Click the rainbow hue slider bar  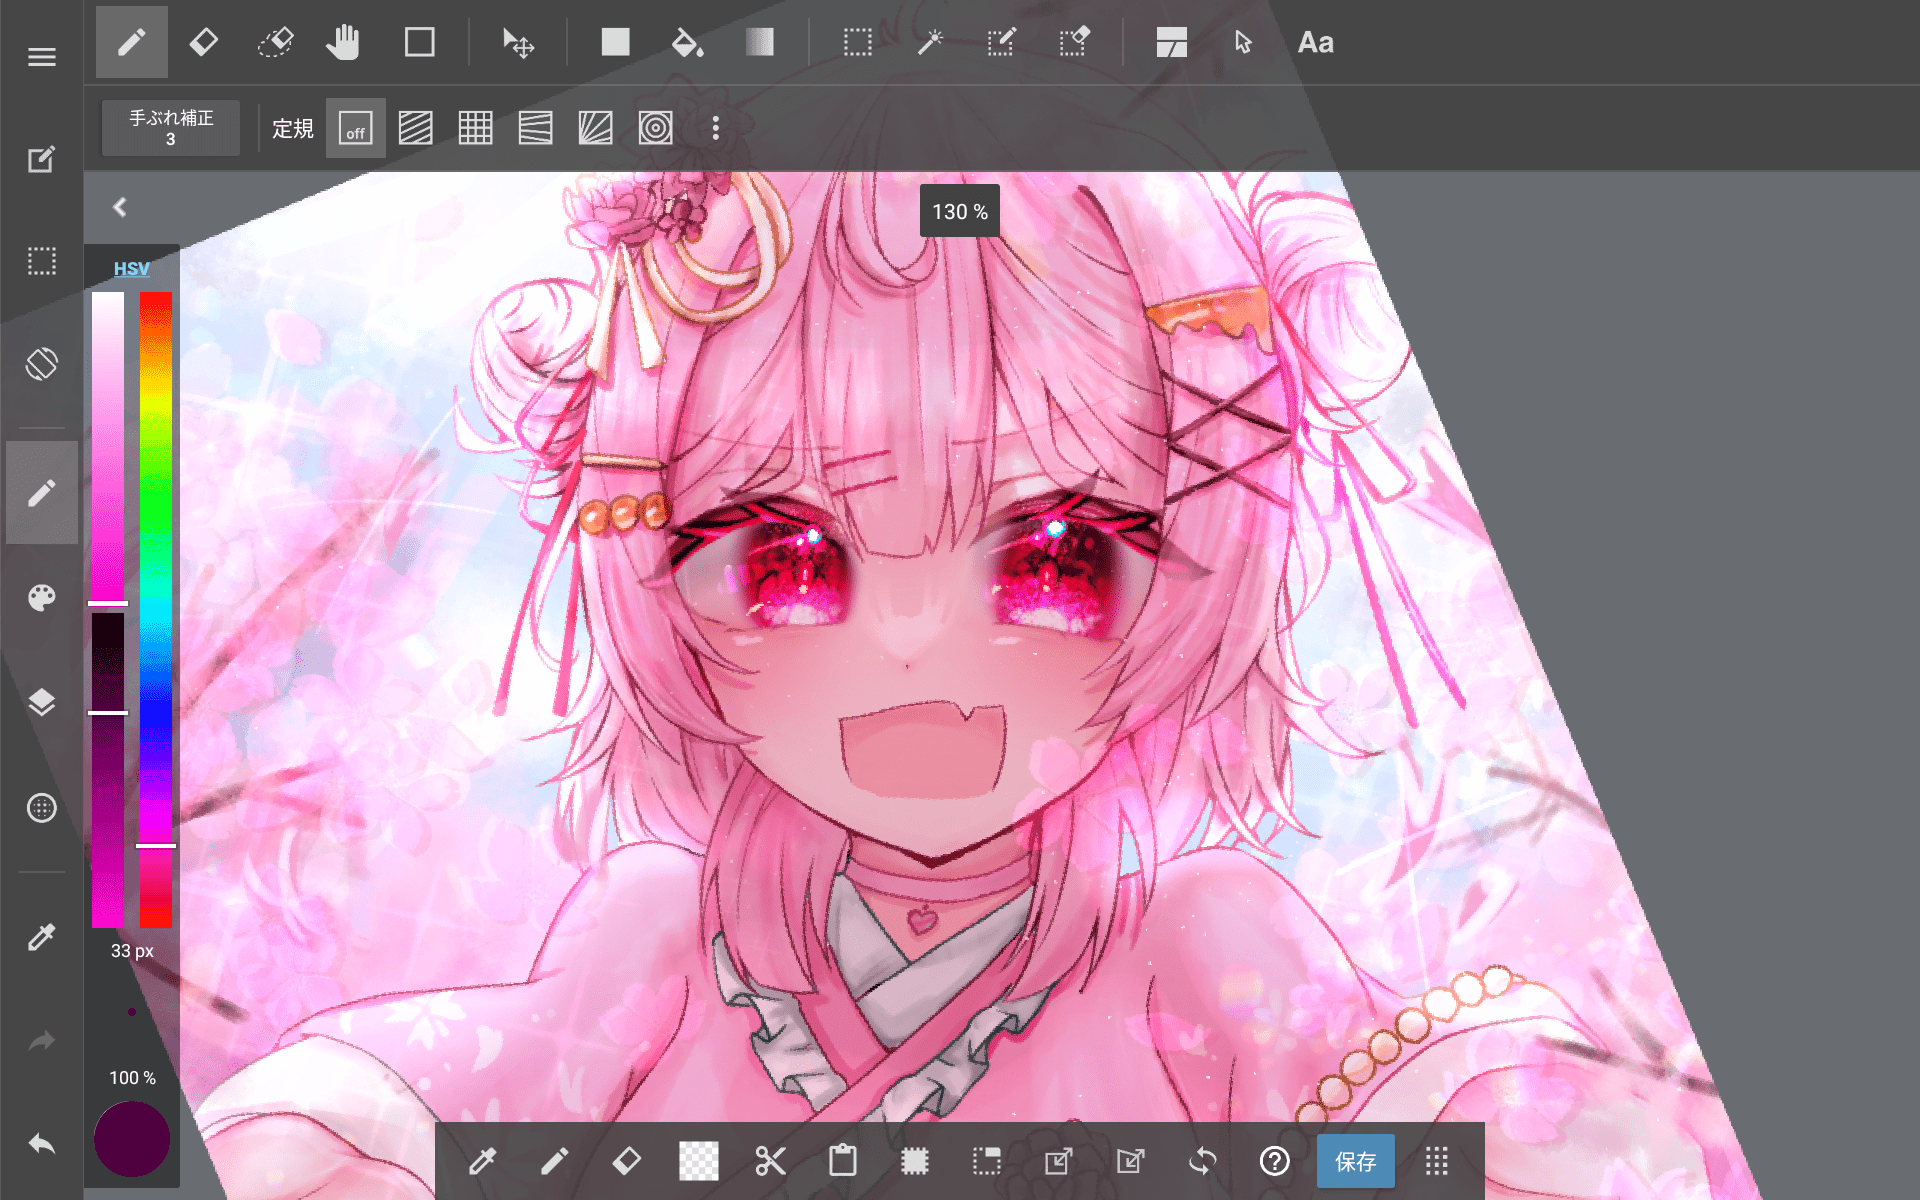(x=156, y=610)
